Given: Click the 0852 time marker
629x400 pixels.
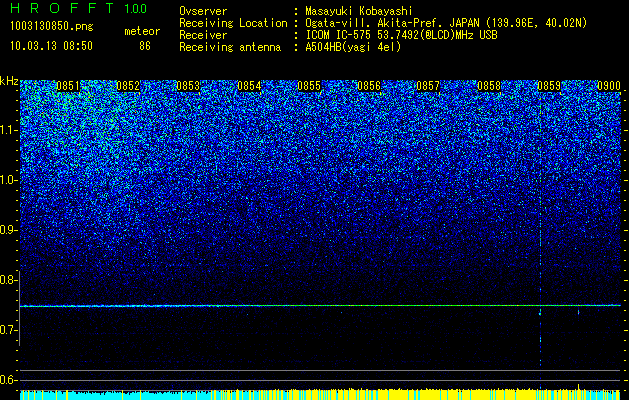Looking at the screenshot, I should click(128, 86).
